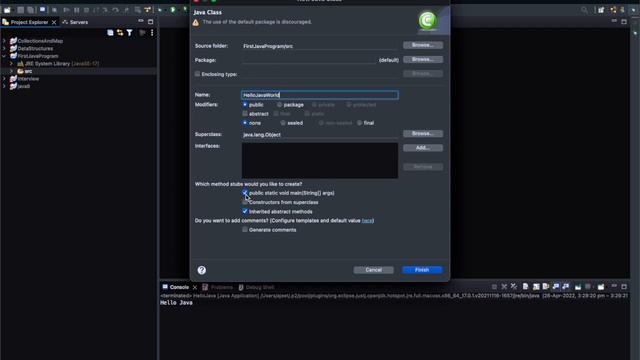Click Browse next to Source folder
Screen dimensions: 640x360
pos(423,45)
